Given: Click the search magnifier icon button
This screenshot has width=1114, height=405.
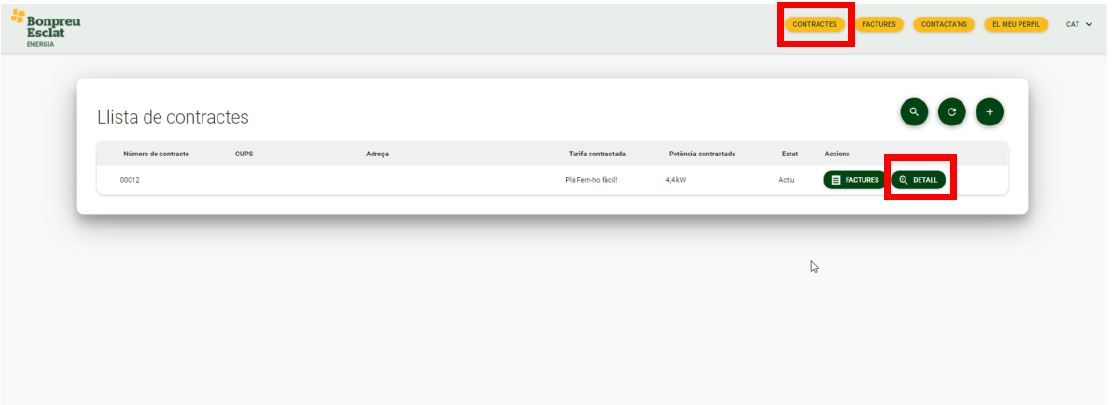Looking at the screenshot, I should [914, 112].
